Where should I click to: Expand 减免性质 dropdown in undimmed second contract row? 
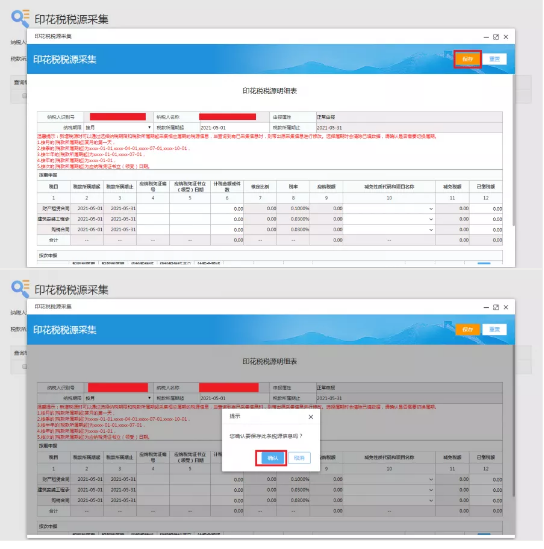tap(431, 219)
